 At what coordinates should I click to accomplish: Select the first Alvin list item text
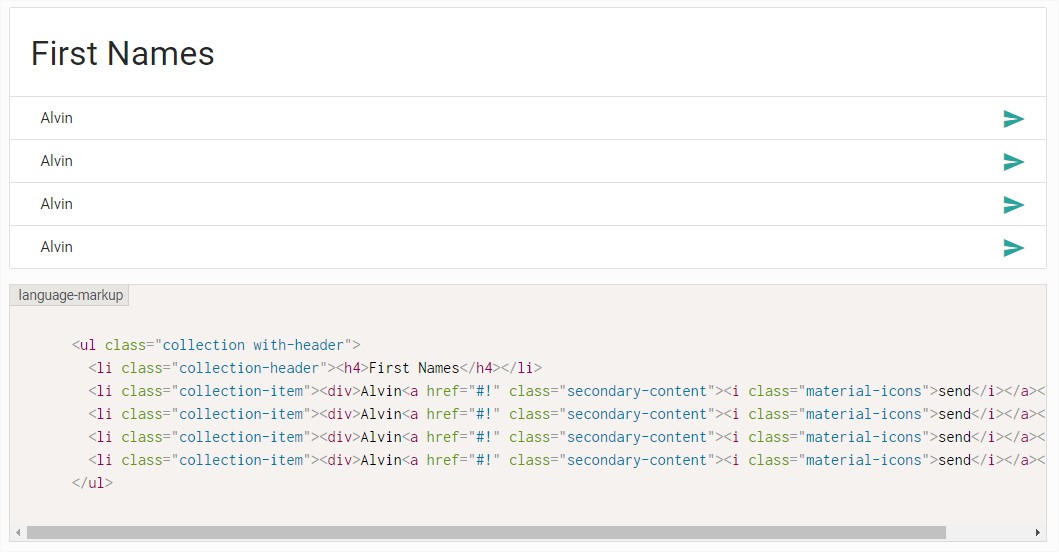click(x=57, y=118)
